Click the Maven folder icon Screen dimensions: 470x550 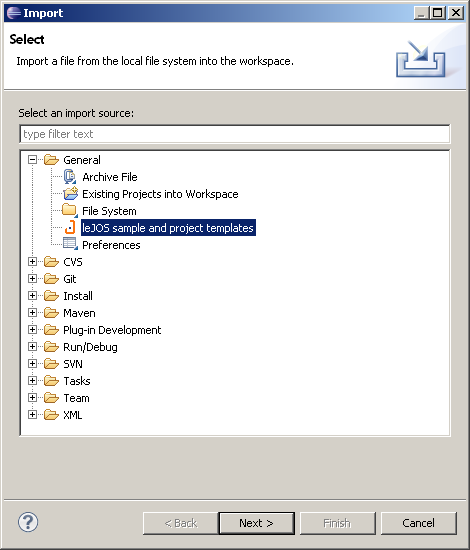51,313
